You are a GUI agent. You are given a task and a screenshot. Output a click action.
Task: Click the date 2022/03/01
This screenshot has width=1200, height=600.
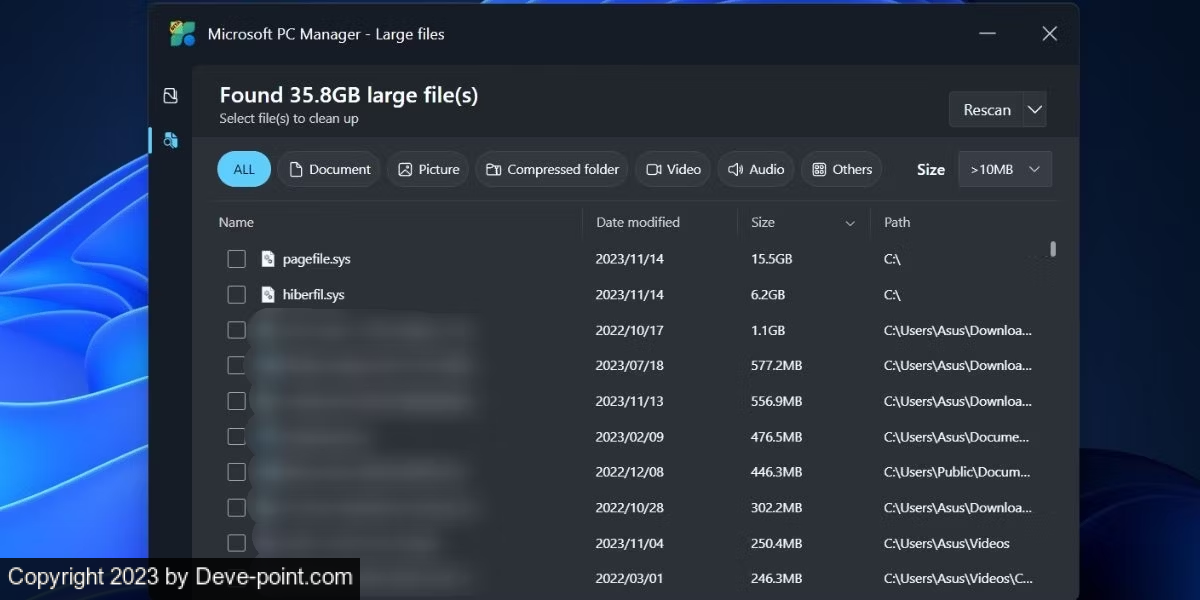[x=629, y=579]
